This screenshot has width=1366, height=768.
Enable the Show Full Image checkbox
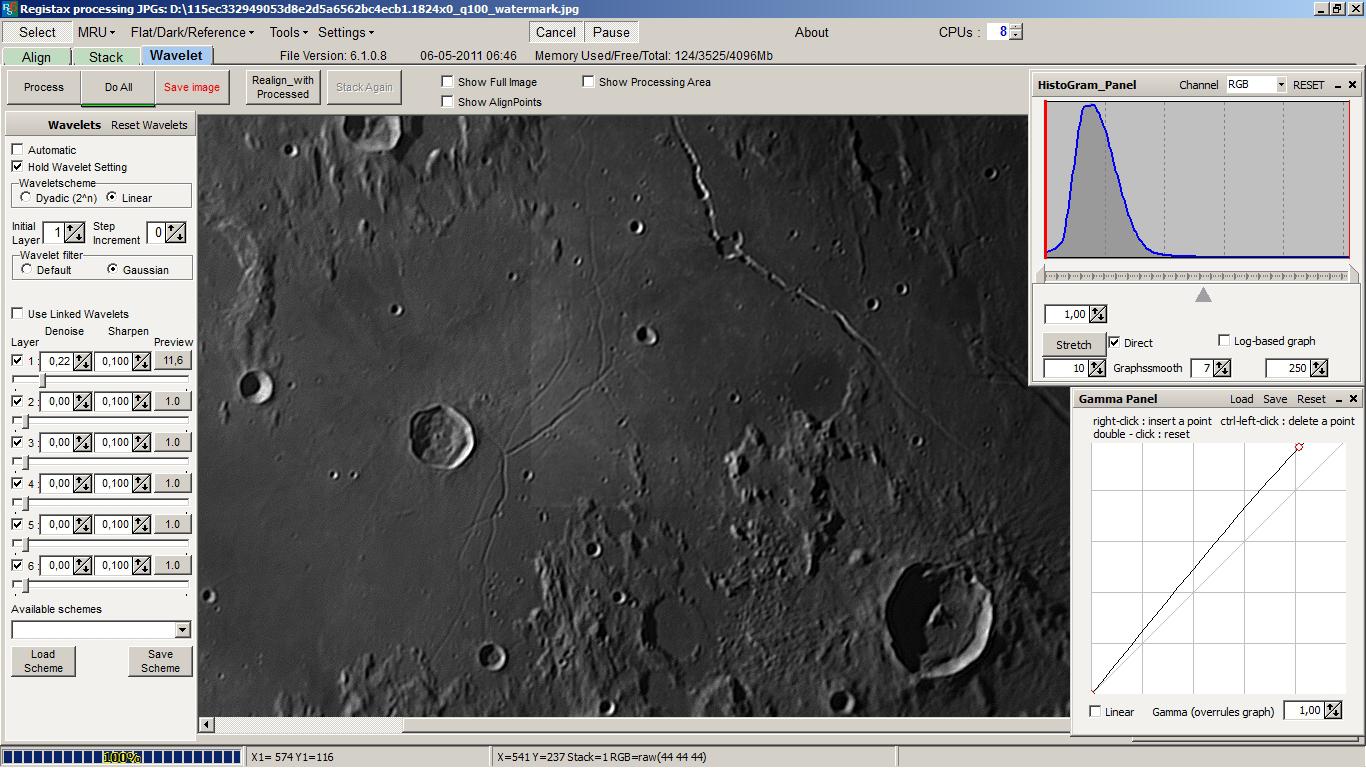tap(448, 82)
